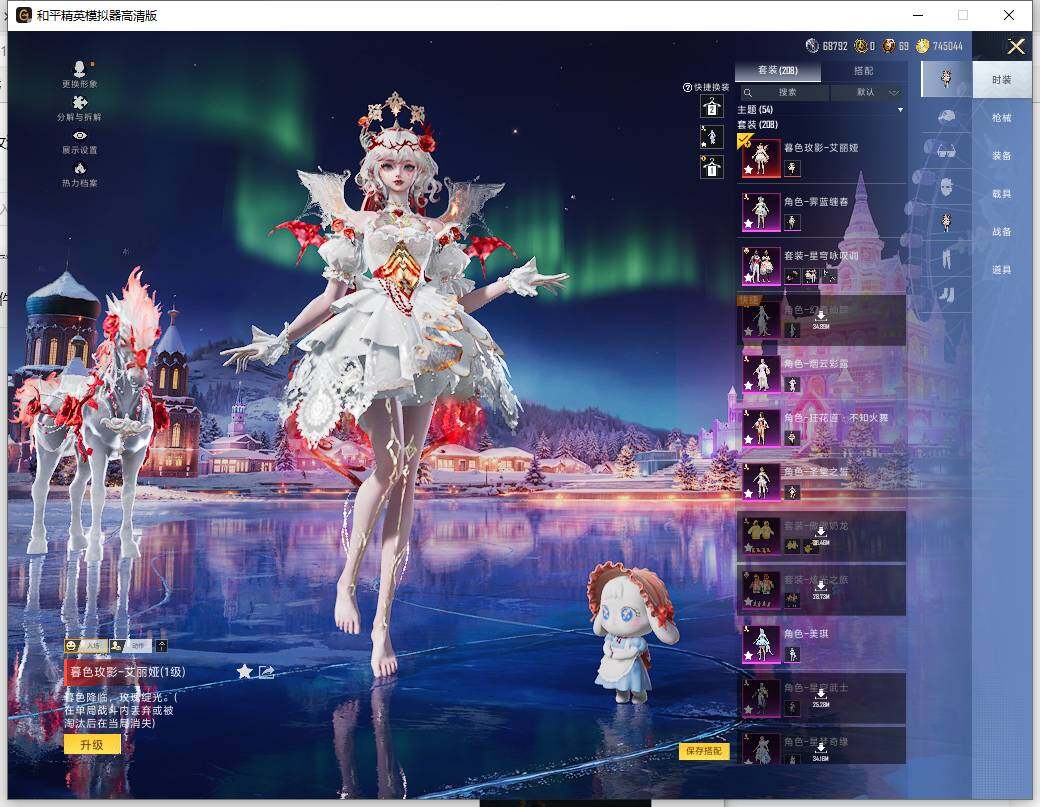The width and height of the screenshot is (1040, 807).
Task: Click the 分解与拆解 puzzle-piece icon
Action: [x=80, y=102]
